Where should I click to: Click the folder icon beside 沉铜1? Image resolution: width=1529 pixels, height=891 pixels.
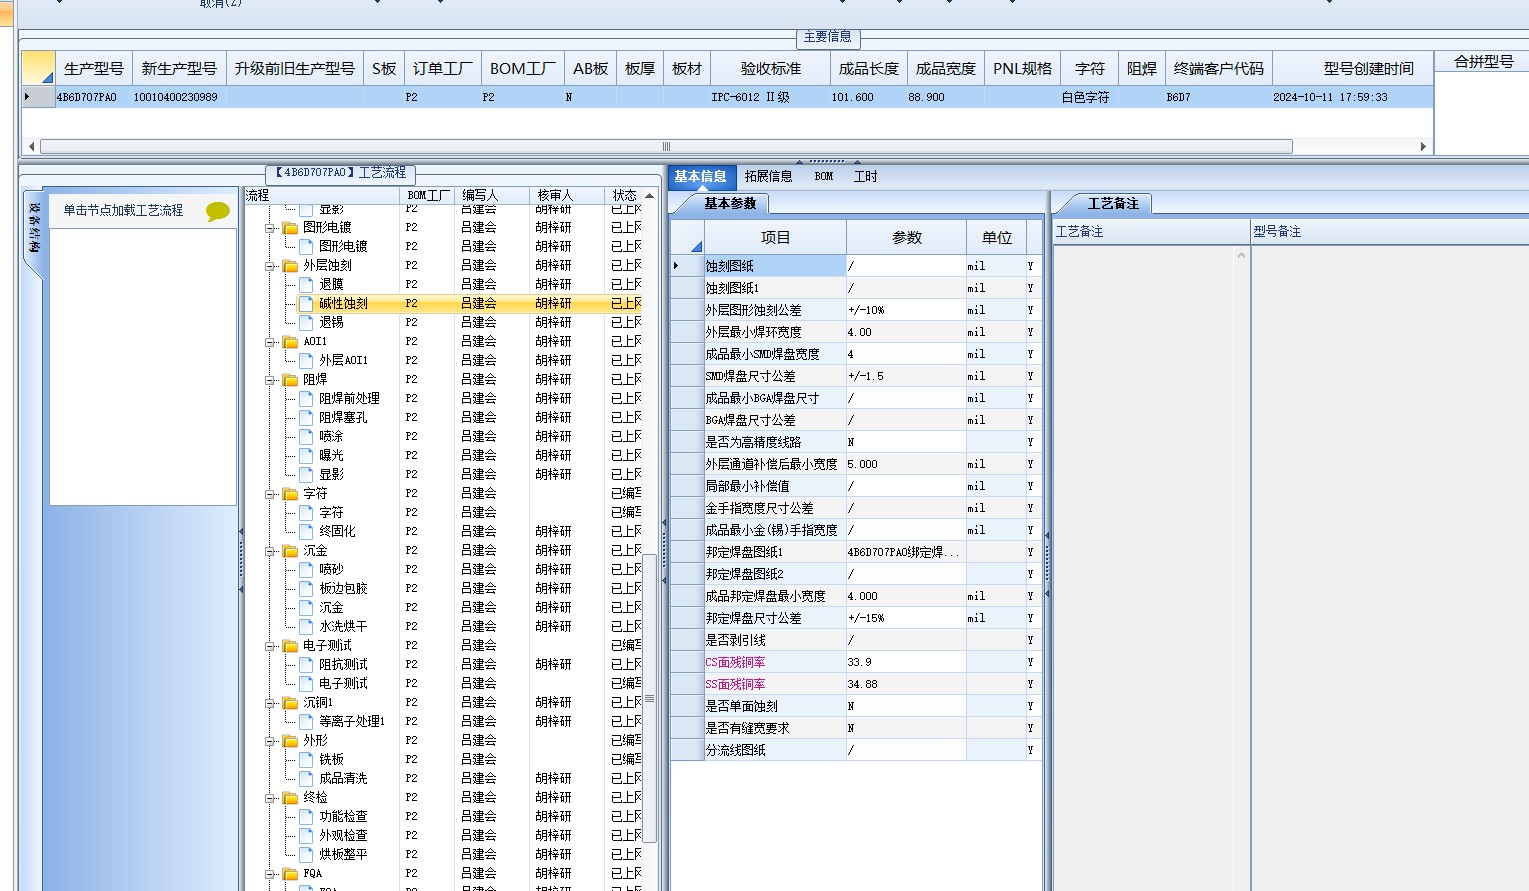coord(291,703)
